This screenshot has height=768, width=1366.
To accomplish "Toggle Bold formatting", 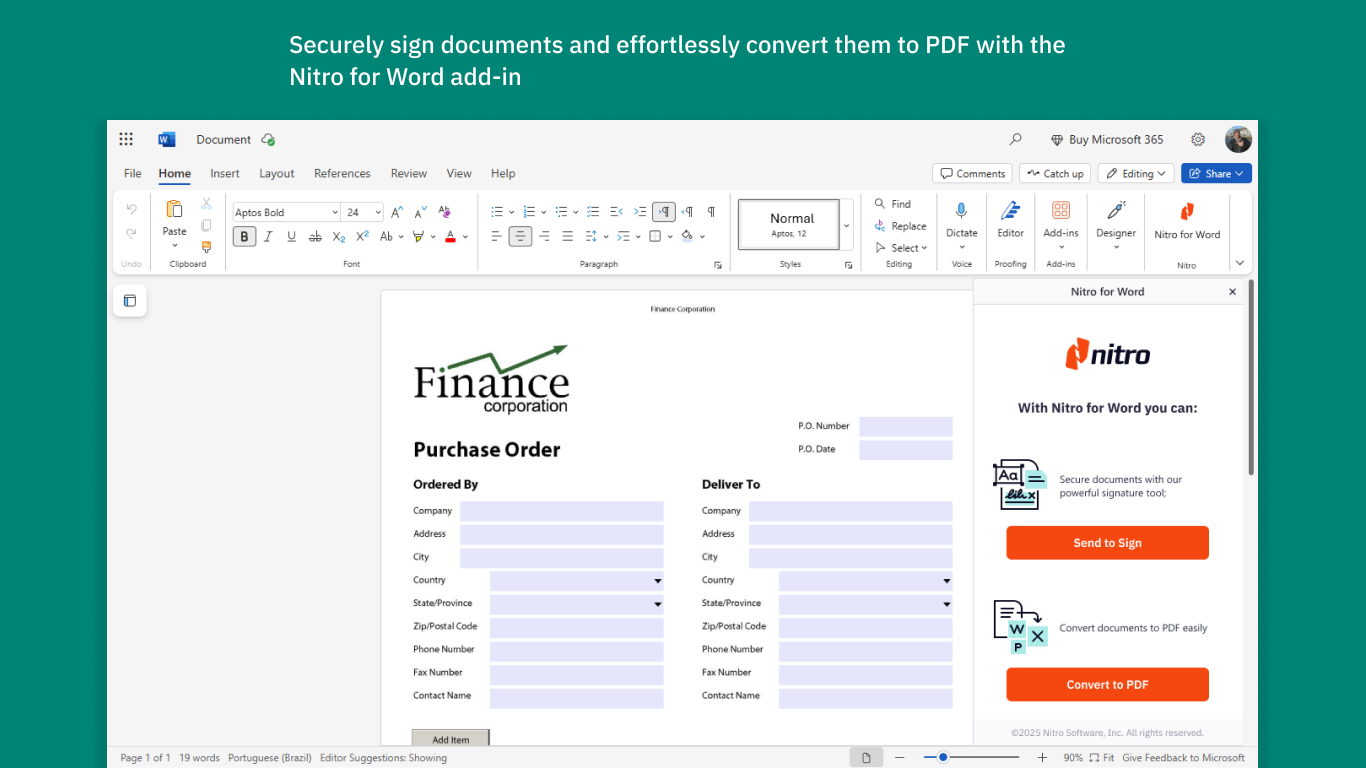I will (244, 237).
